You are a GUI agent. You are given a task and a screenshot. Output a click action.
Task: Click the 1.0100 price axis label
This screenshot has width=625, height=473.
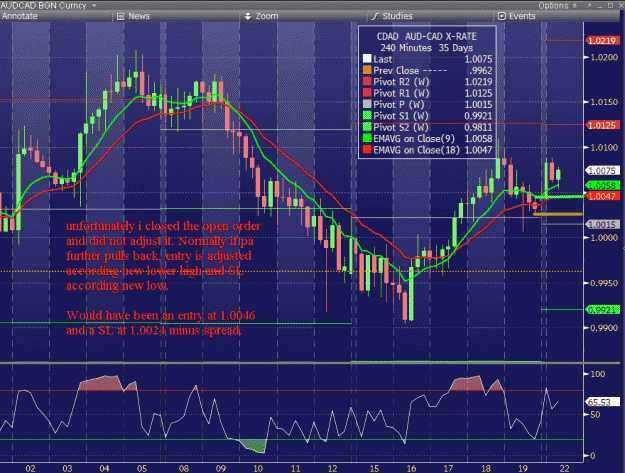tap(604, 148)
